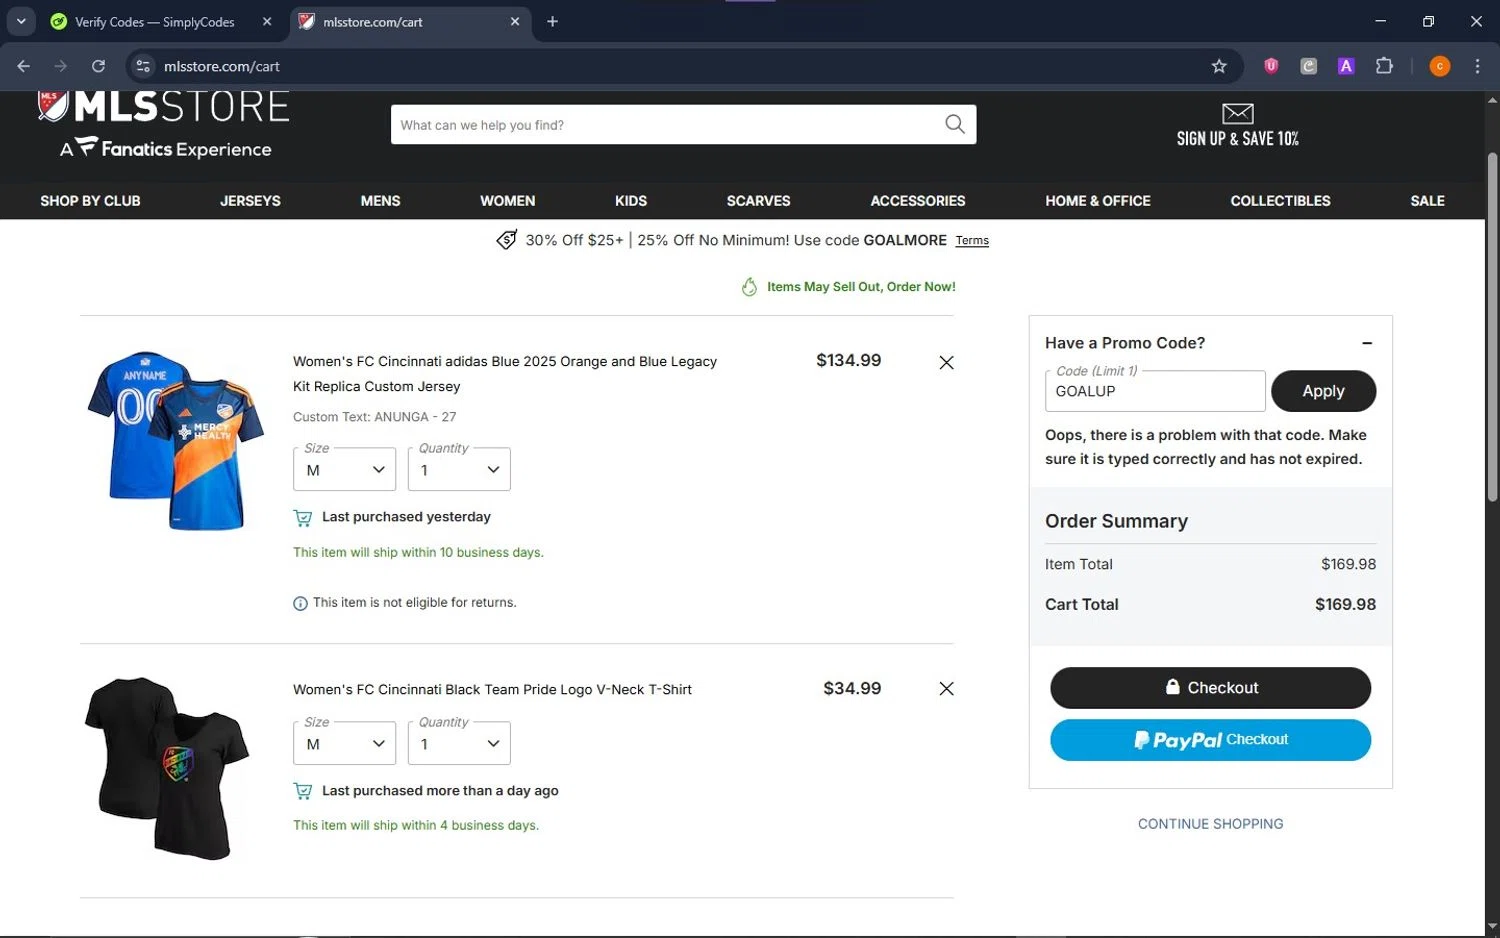Open the jersey Size dropdown
The image size is (1500, 938).
pyautogui.click(x=344, y=469)
